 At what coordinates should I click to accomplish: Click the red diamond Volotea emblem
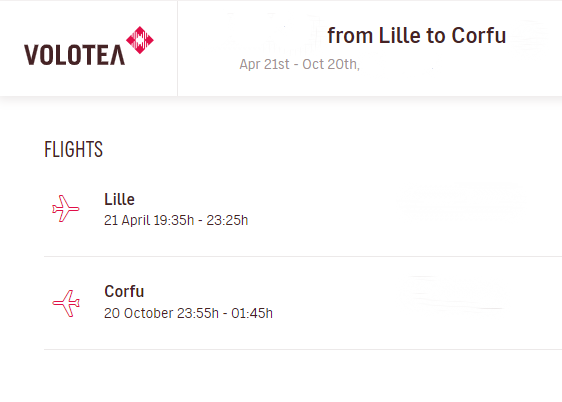coord(140,40)
